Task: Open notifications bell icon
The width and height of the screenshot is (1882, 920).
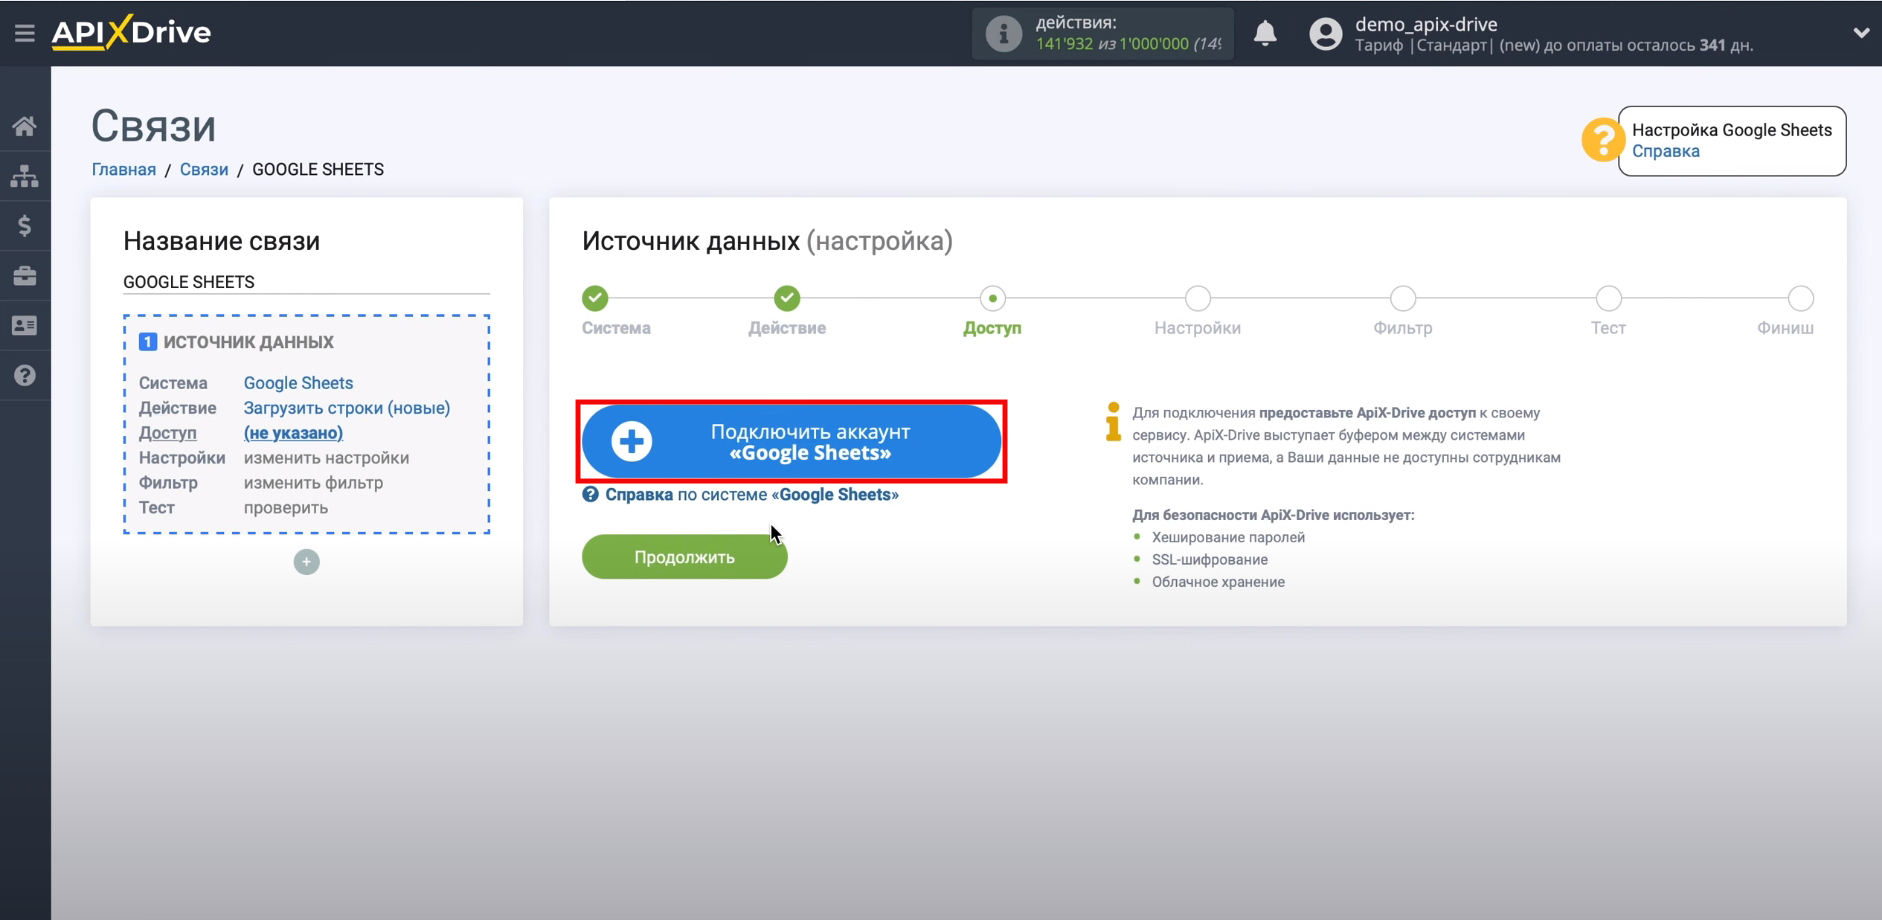Action: pos(1265,33)
